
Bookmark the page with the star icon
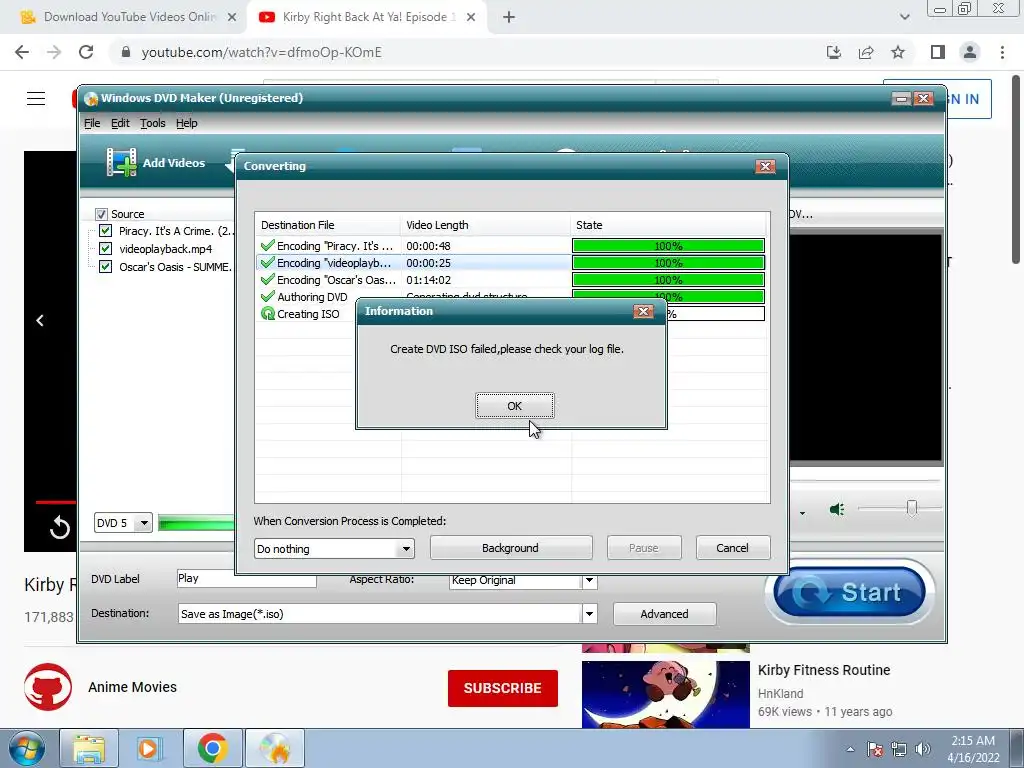pyautogui.click(x=898, y=52)
